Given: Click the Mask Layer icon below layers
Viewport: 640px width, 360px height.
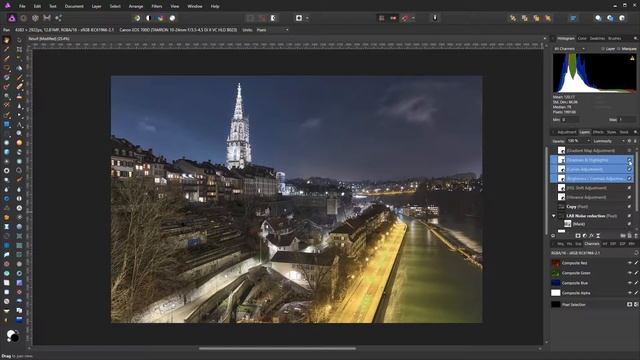Looking at the screenshot, I should (578, 236).
